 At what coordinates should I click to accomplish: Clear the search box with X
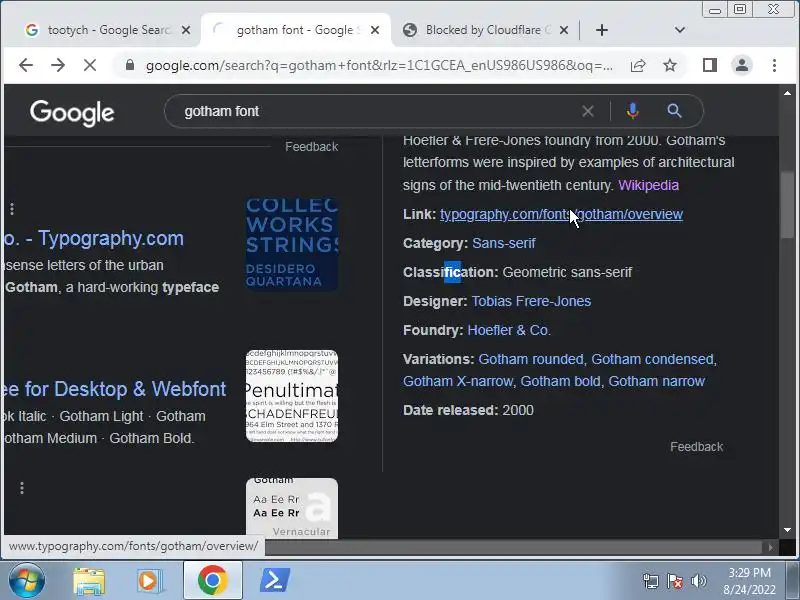point(588,111)
